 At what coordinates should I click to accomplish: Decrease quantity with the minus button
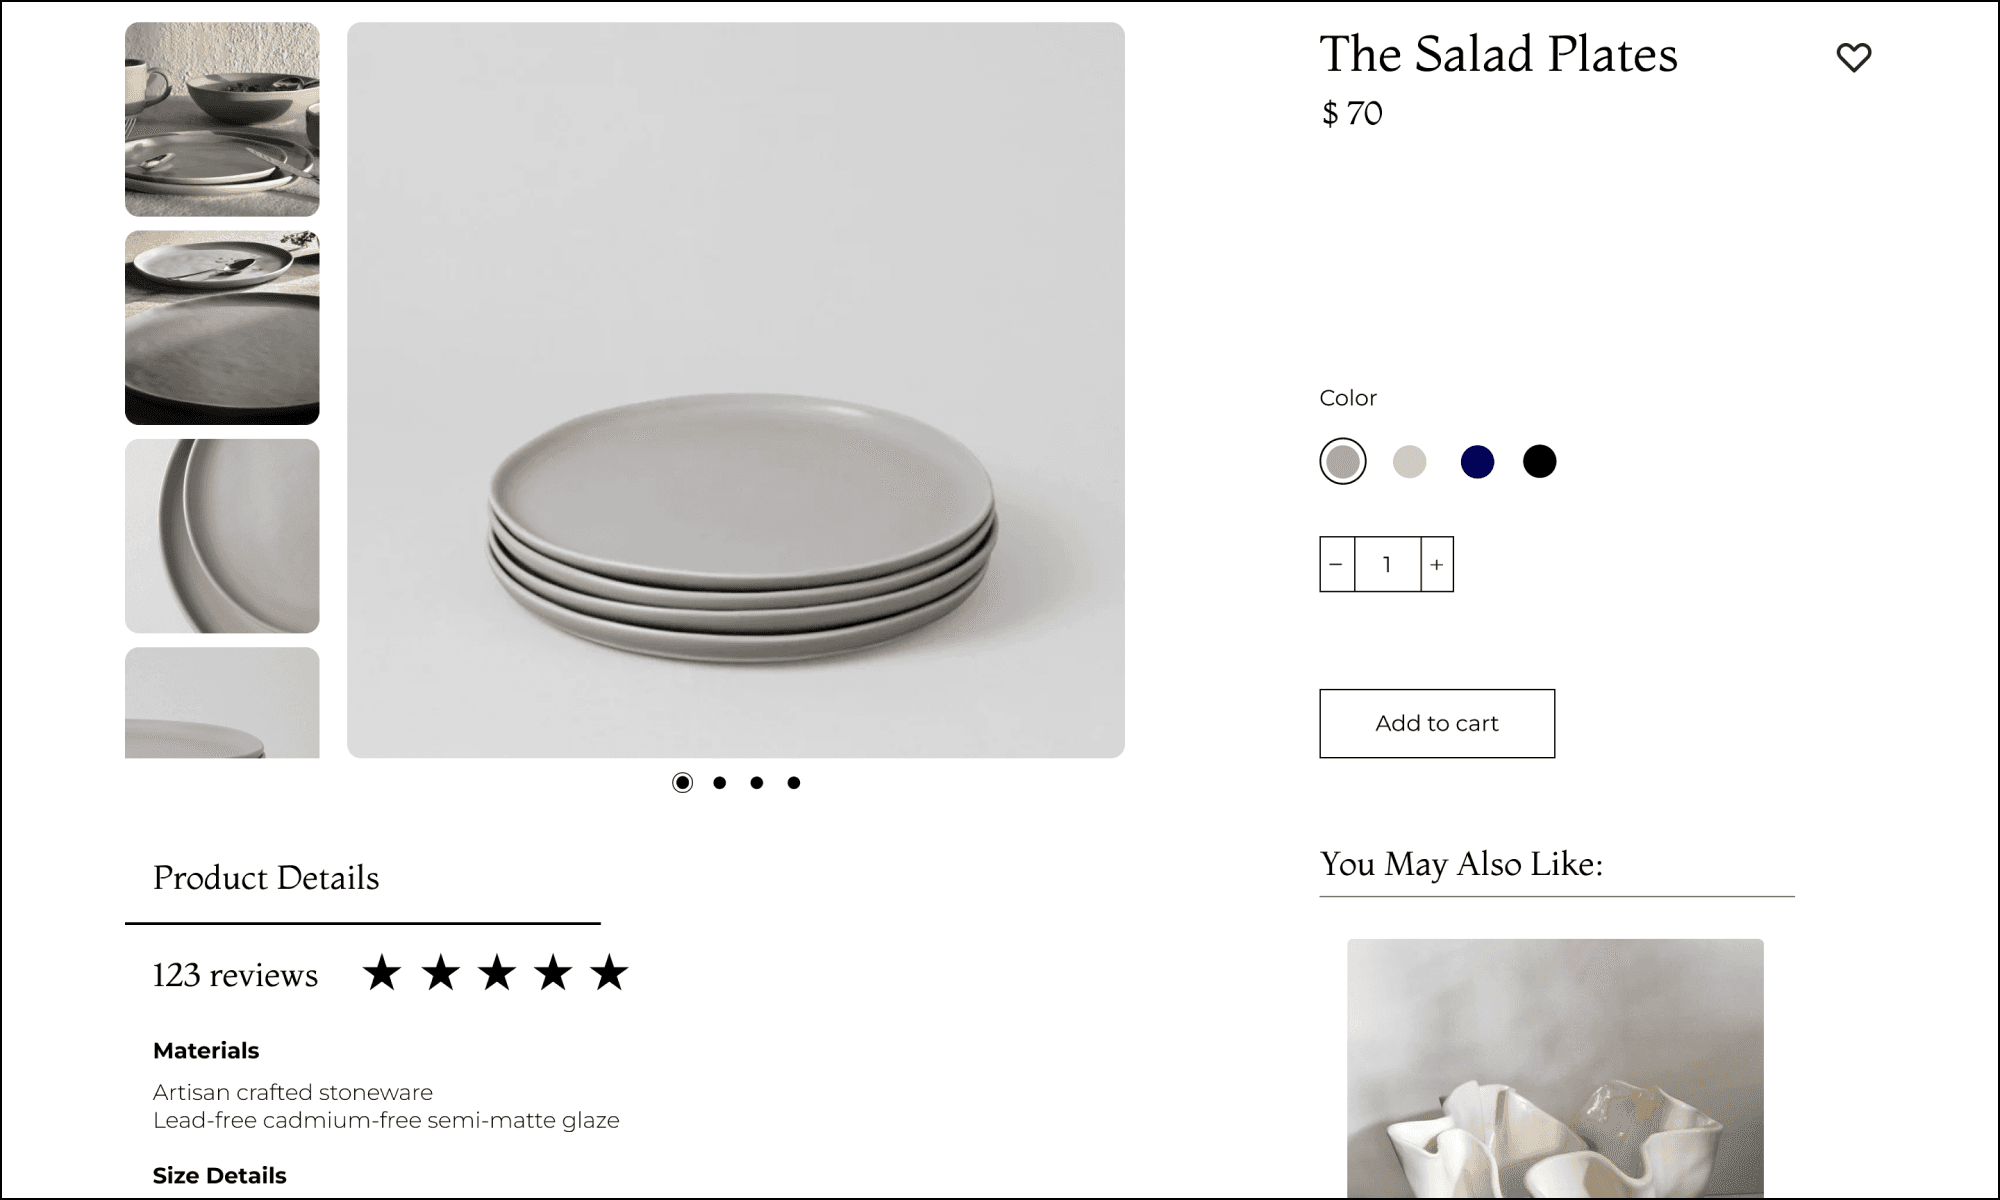pyautogui.click(x=1336, y=564)
